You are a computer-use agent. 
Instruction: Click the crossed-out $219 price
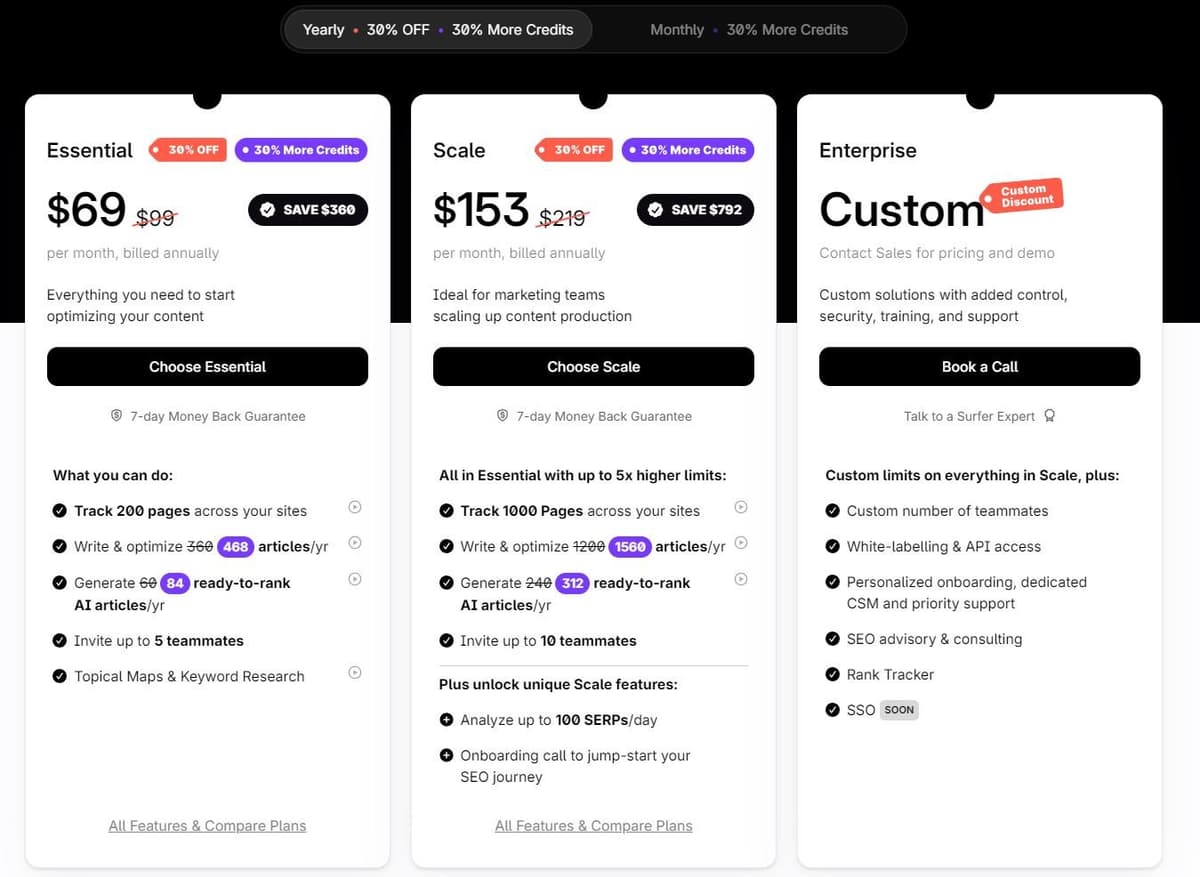click(x=564, y=217)
